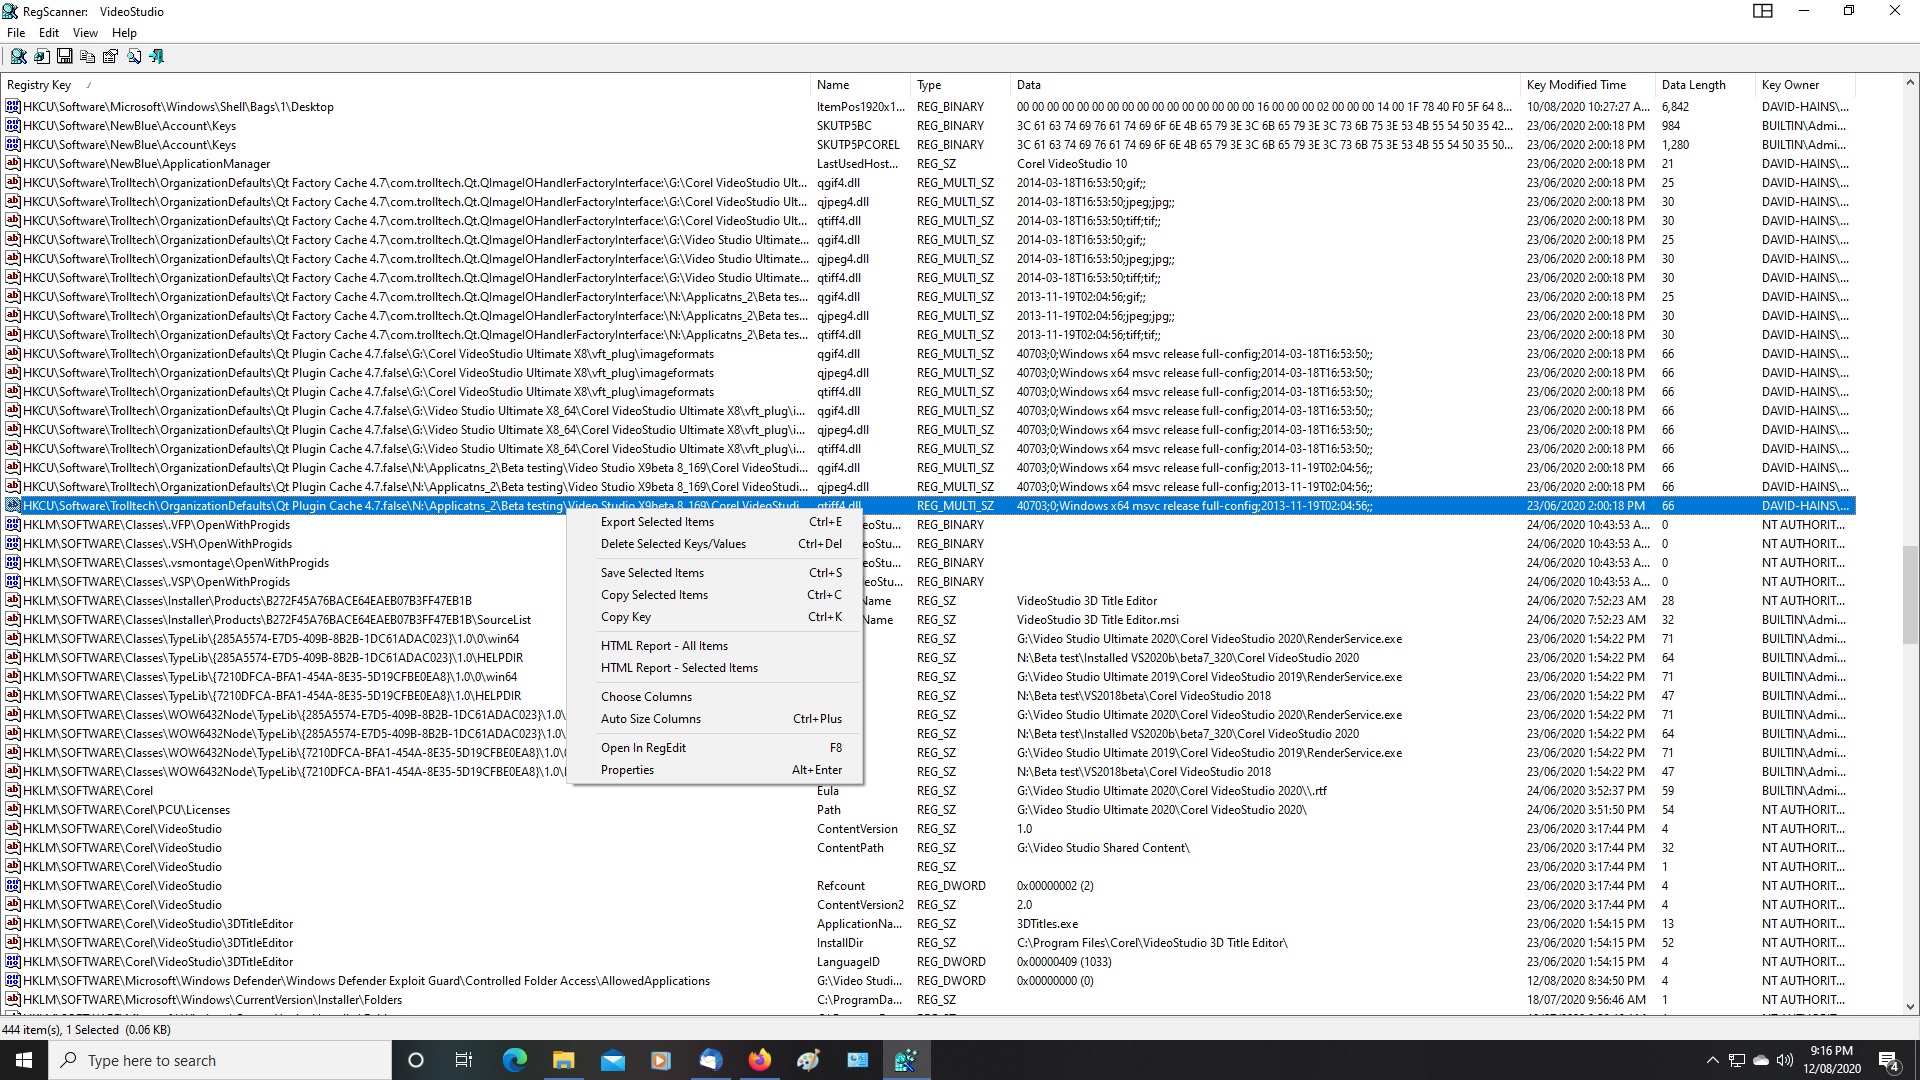Select Save Selected Items from context menu
This screenshot has height=1080, width=1920.
(715, 573)
